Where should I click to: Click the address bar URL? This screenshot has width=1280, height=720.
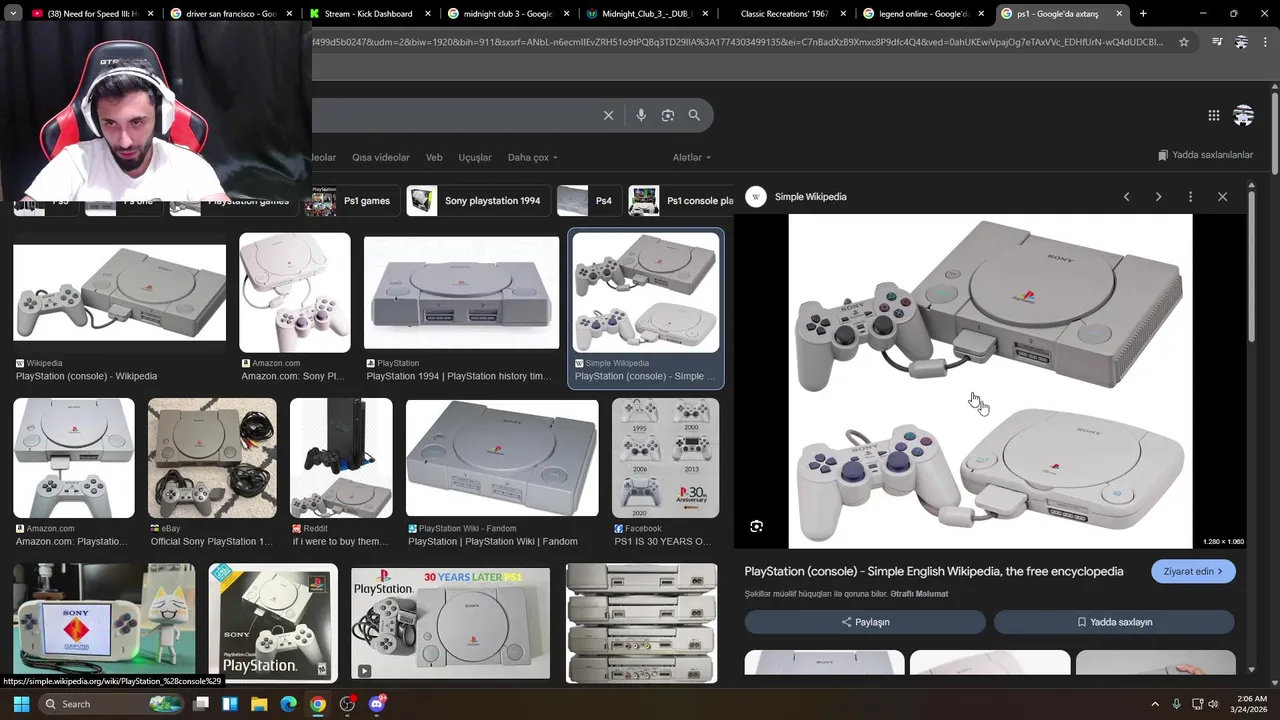coord(738,42)
